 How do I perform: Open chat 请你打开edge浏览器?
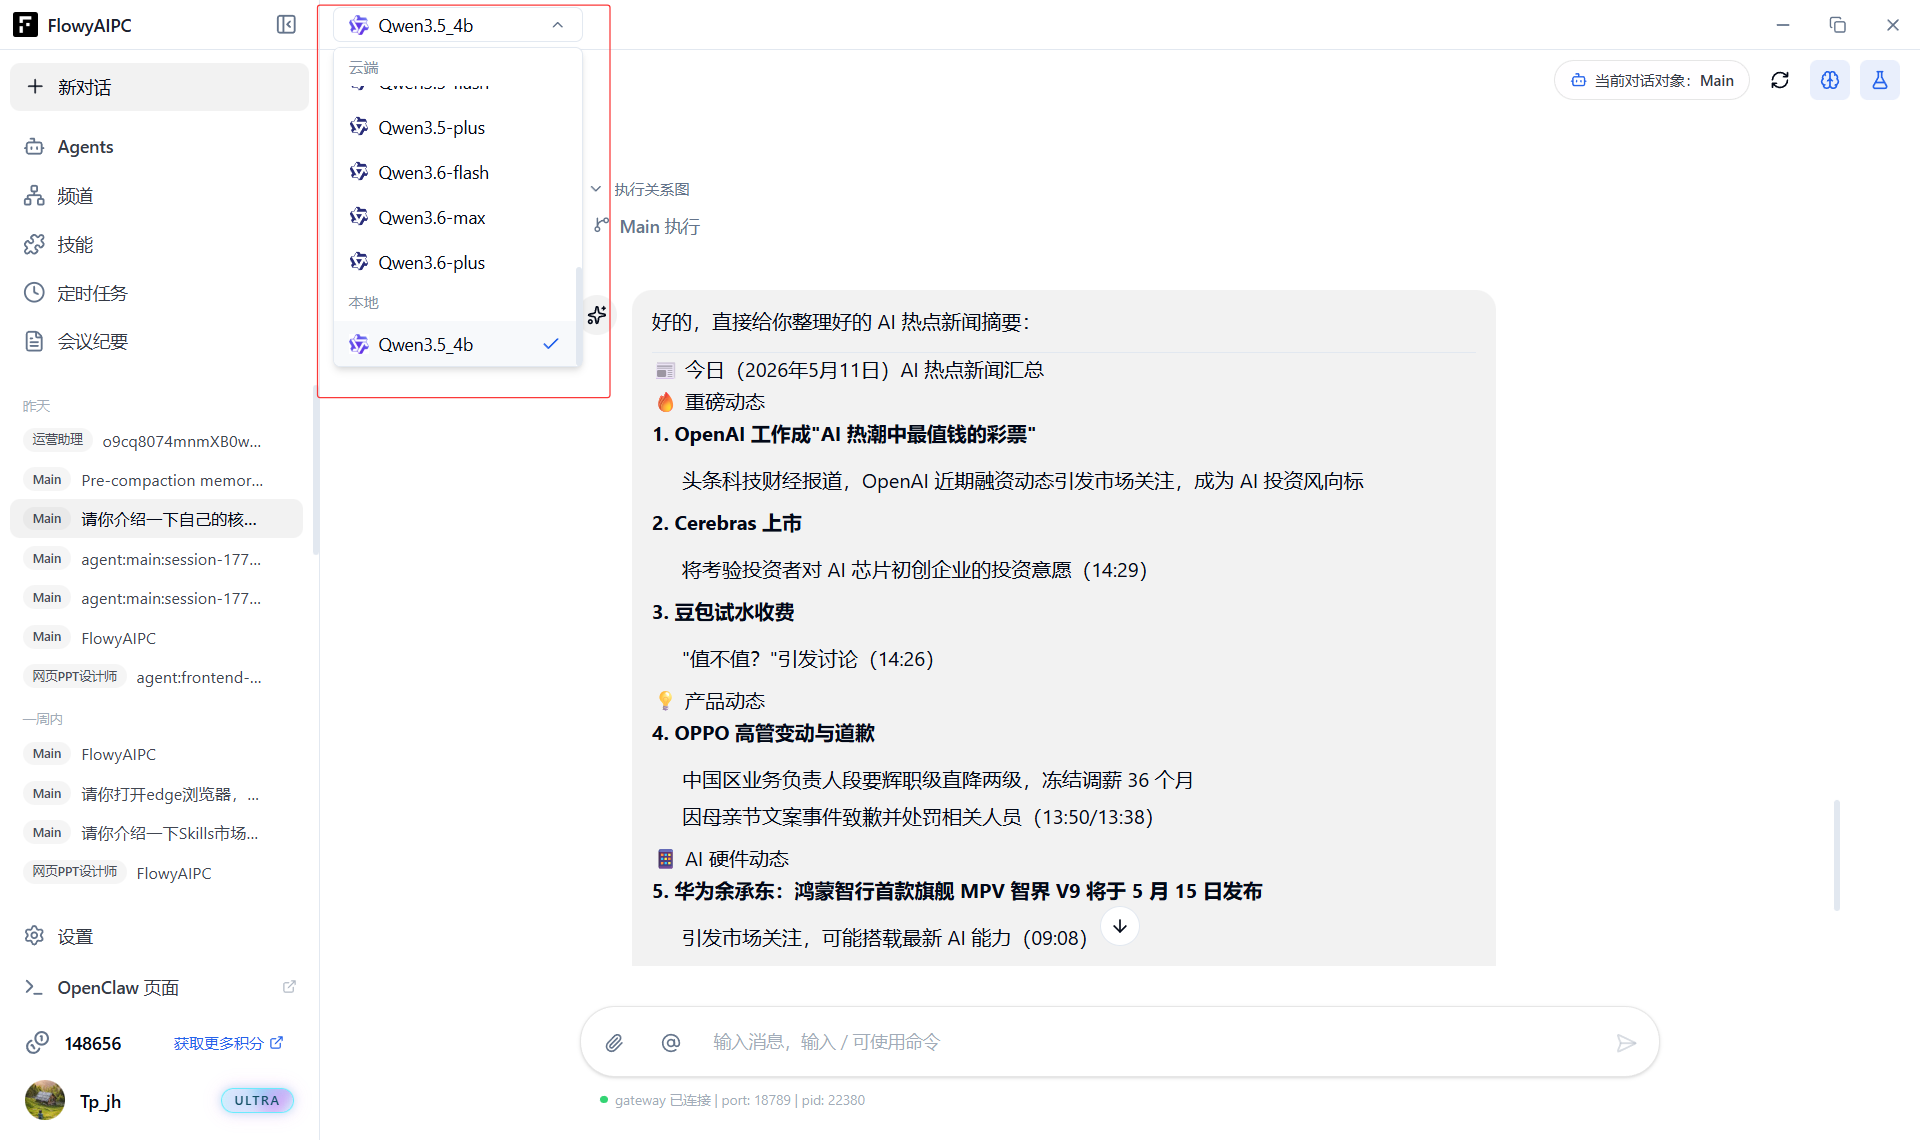point(156,794)
